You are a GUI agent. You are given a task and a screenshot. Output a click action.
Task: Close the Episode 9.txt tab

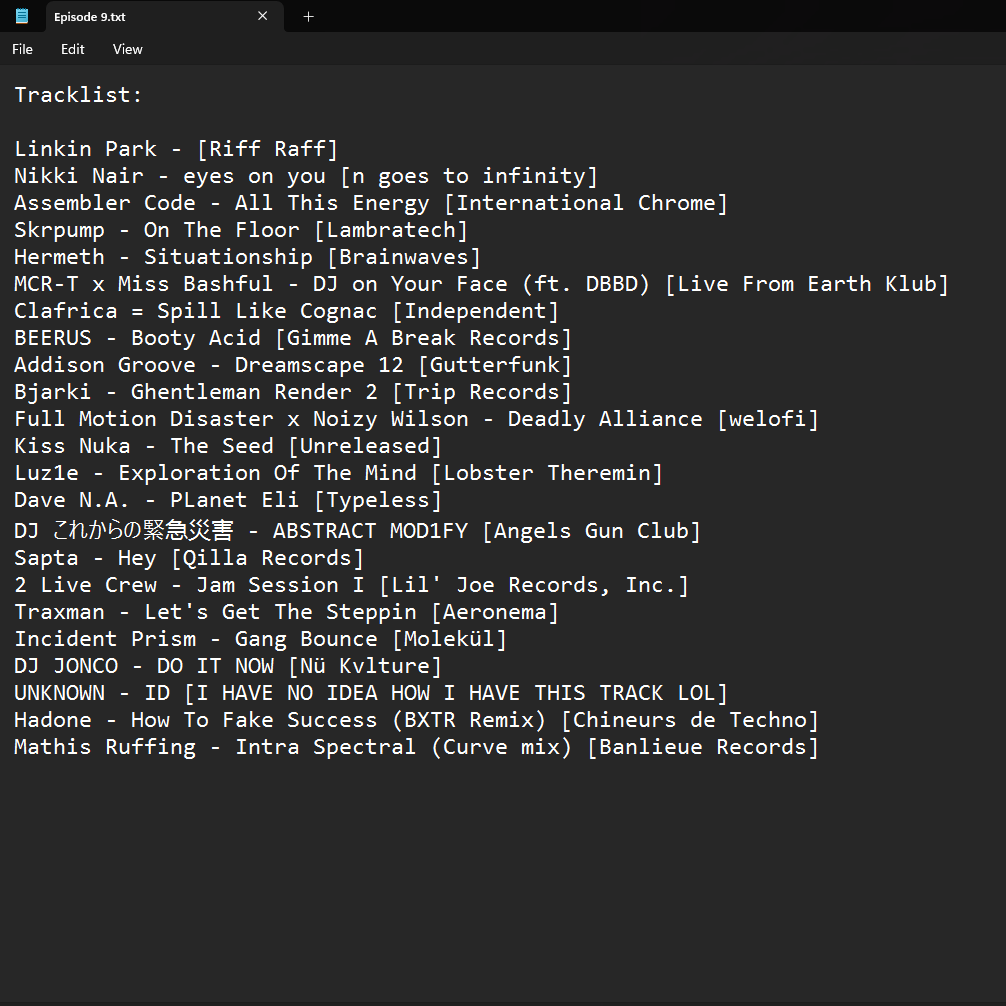click(x=262, y=16)
